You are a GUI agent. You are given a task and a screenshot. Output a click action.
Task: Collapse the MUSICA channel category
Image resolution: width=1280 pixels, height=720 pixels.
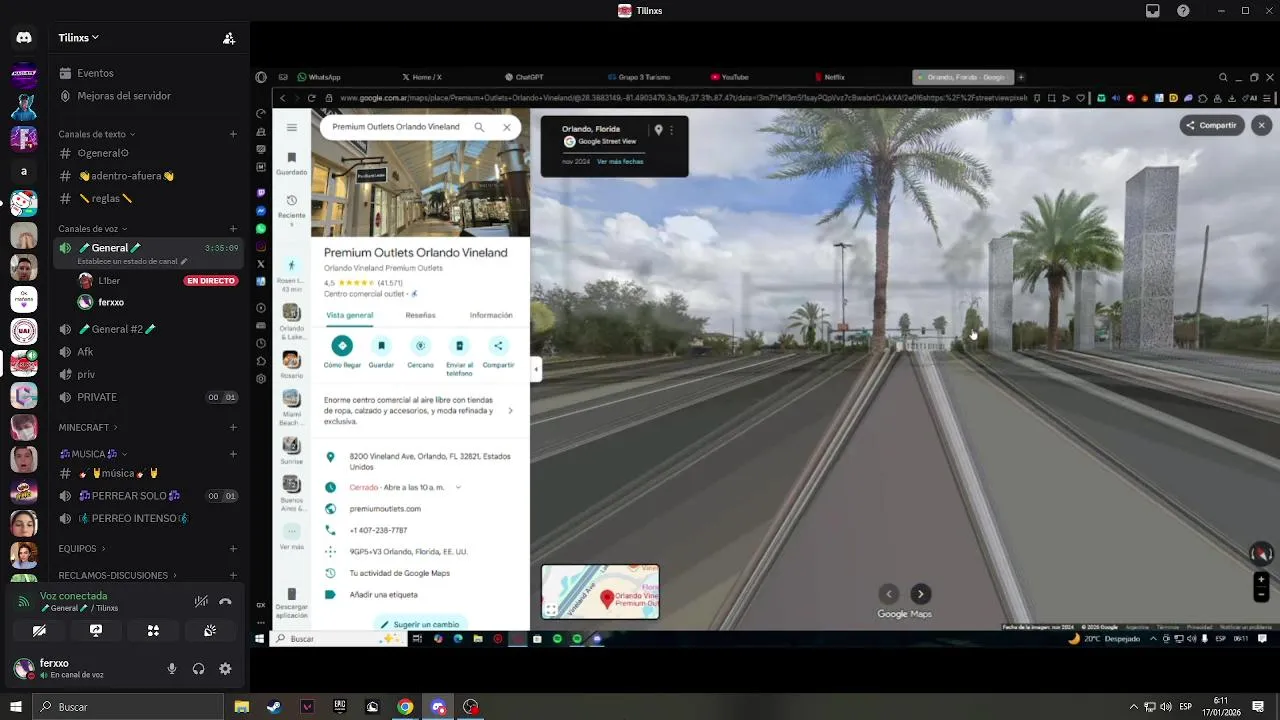pyautogui.click(x=94, y=454)
